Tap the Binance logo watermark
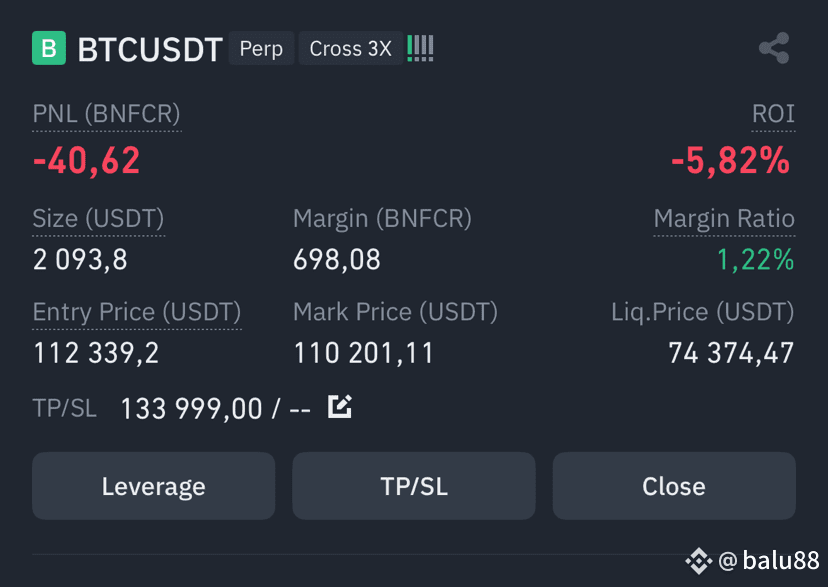The image size is (828, 587). point(699,561)
